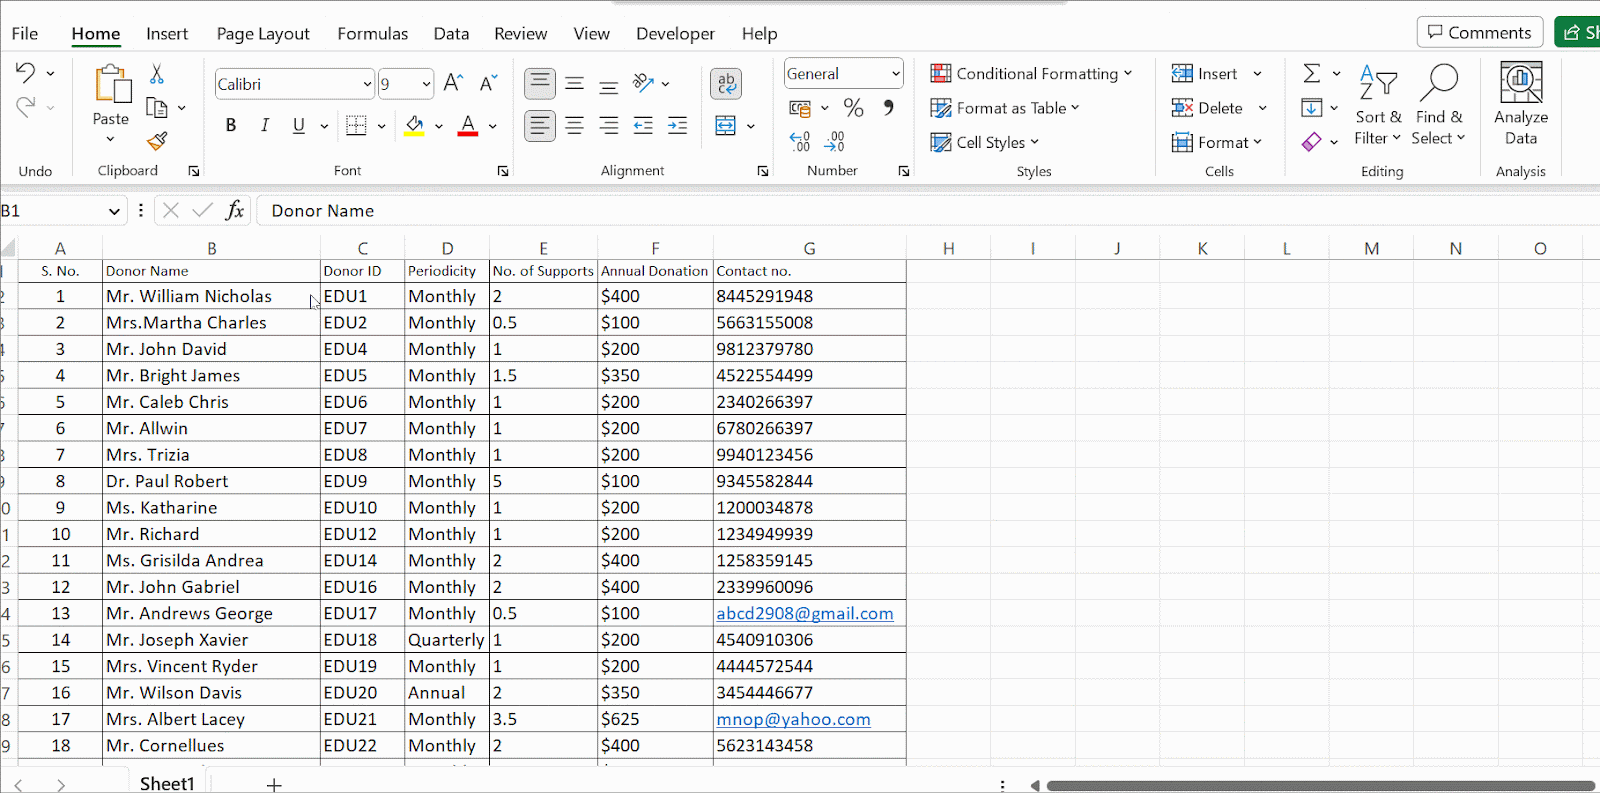Toggle Align Right
Viewport: 1600px width, 793px height.
tap(608, 125)
